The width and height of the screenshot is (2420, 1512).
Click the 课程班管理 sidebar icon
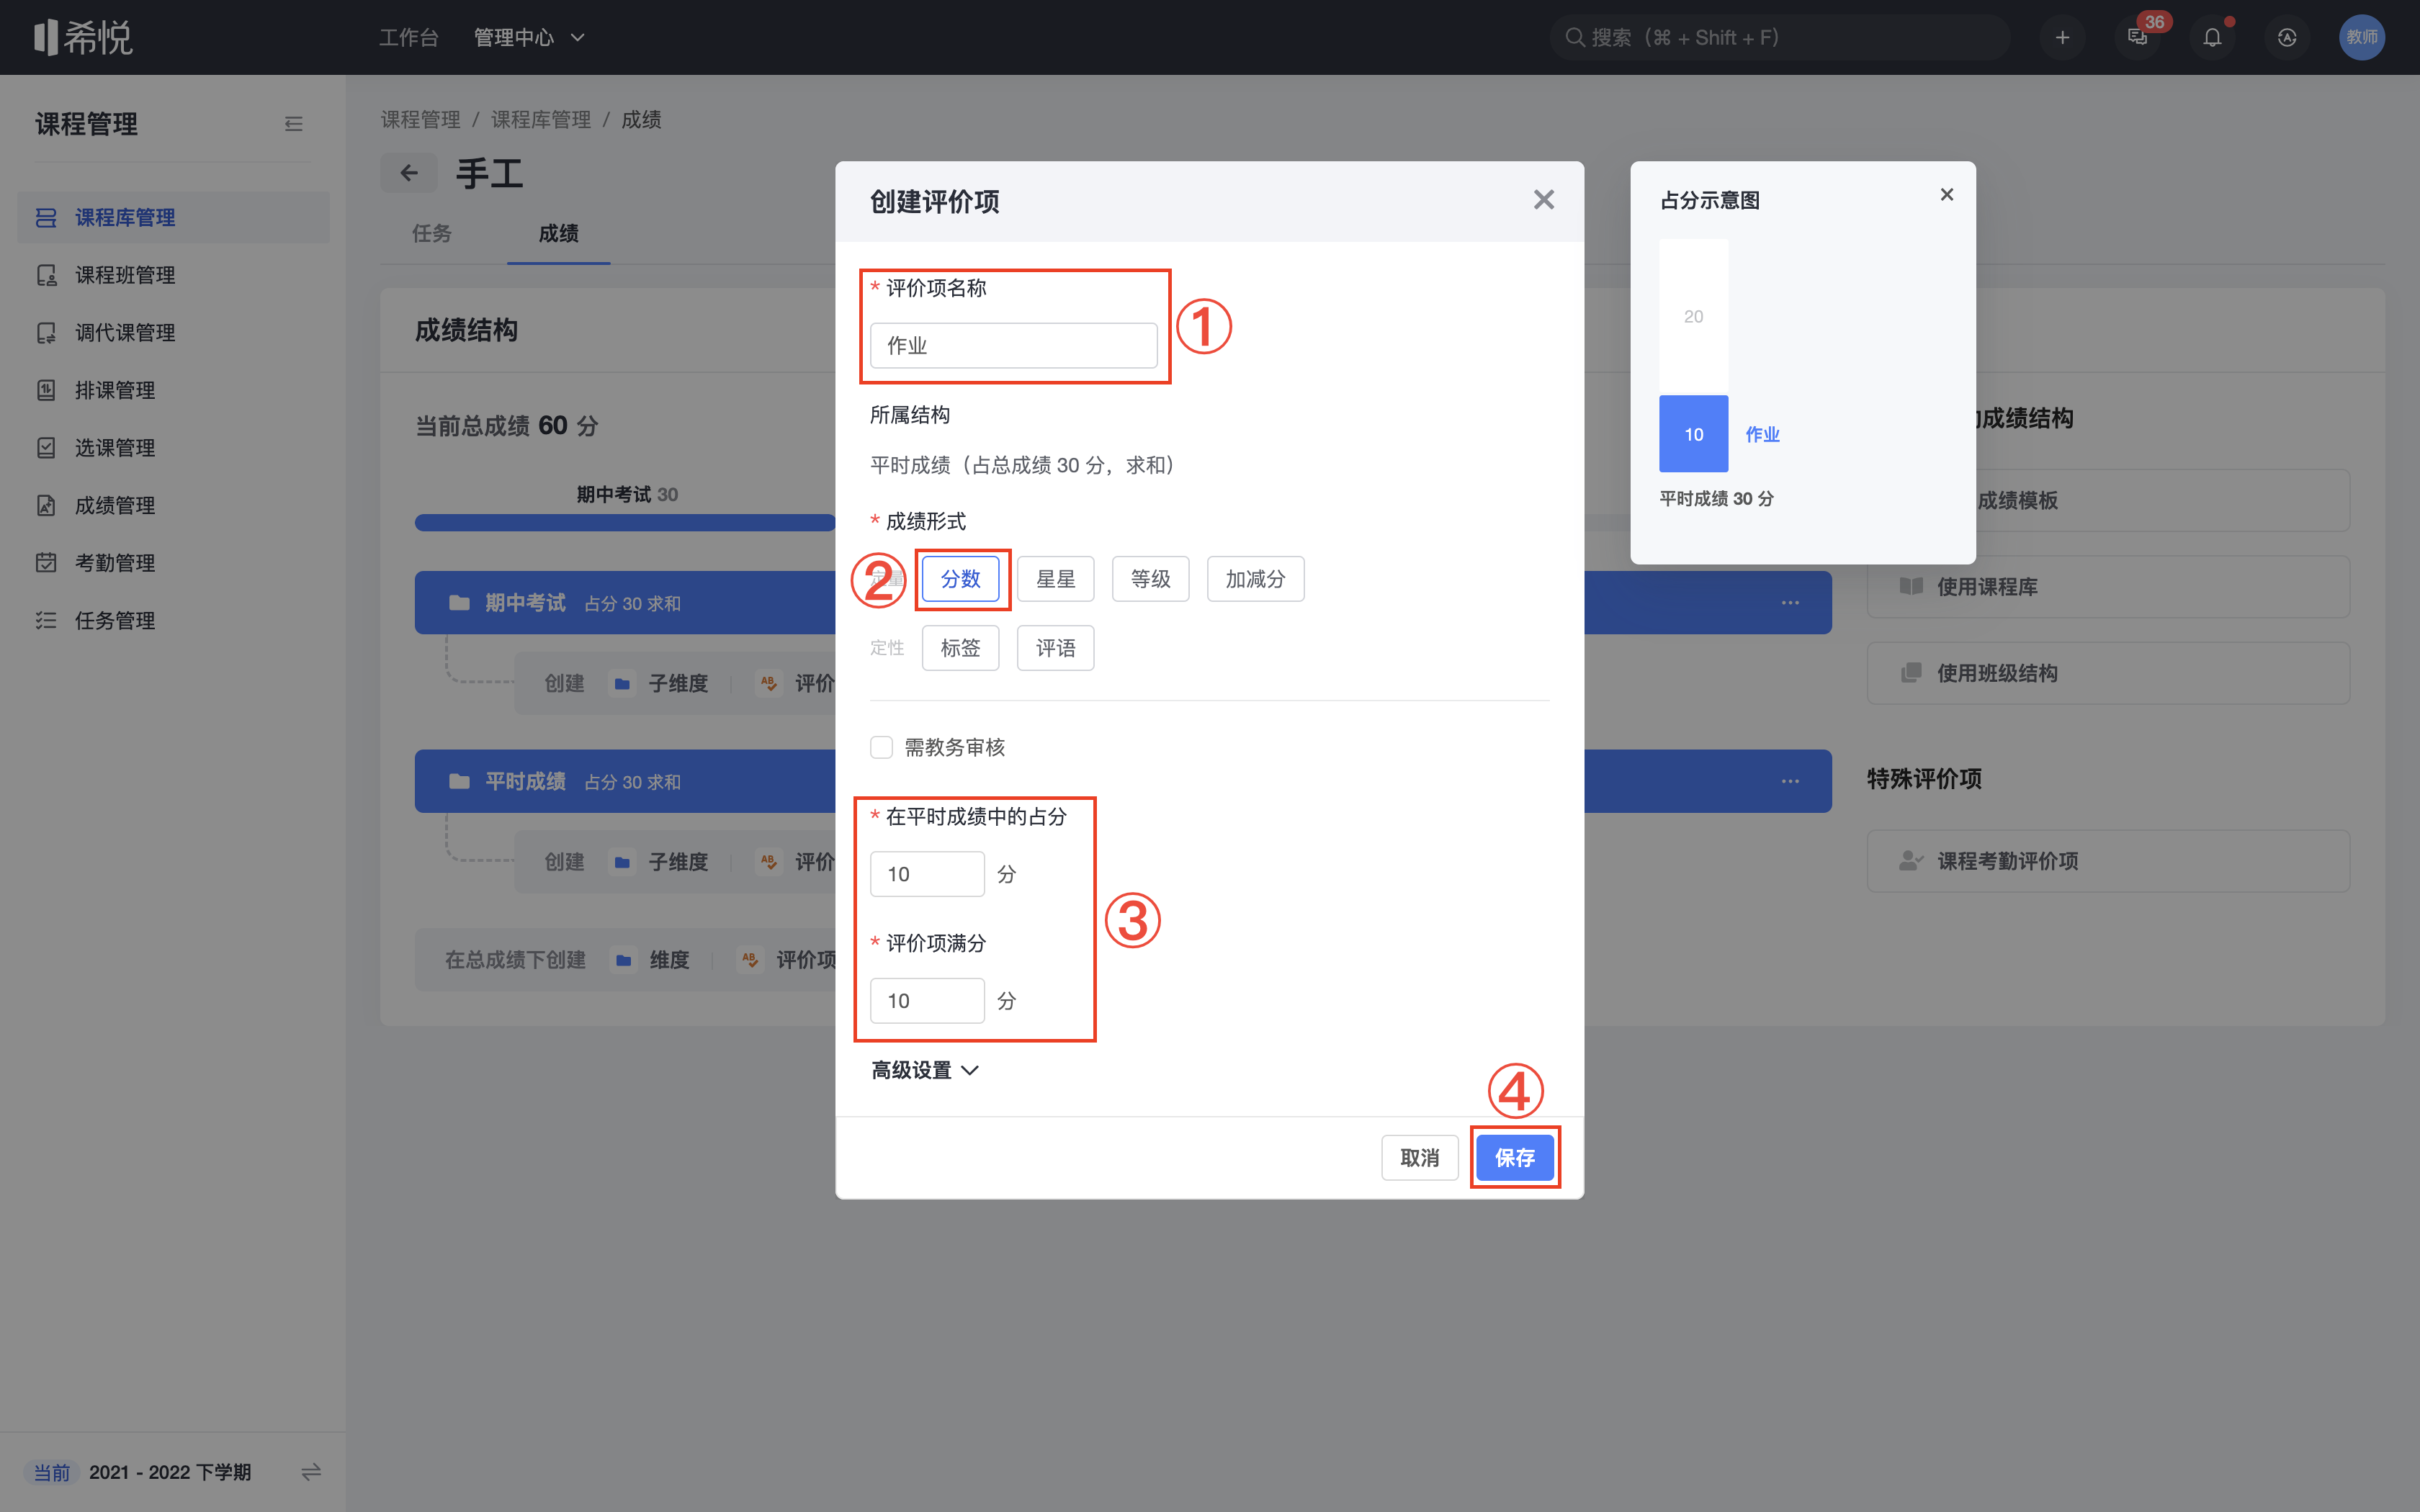click(x=46, y=275)
